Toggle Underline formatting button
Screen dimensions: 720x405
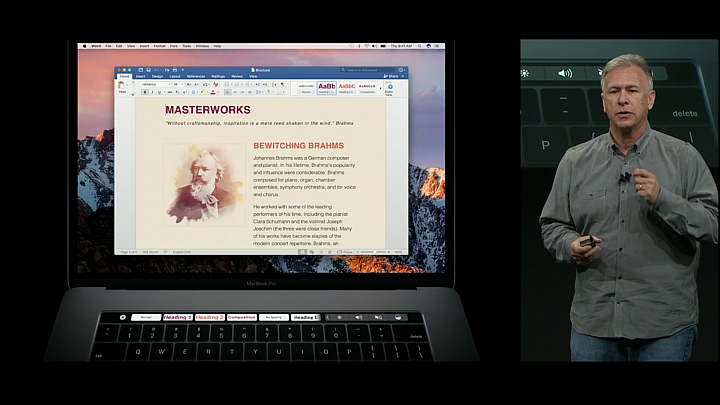(159, 92)
